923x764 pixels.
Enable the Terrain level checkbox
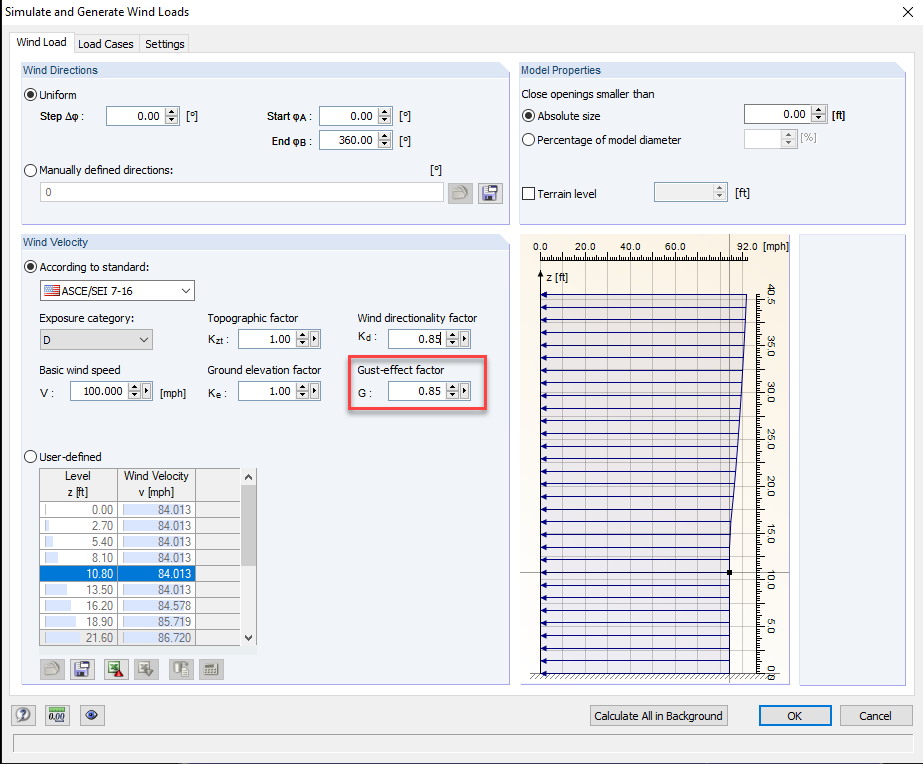(529, 194)
